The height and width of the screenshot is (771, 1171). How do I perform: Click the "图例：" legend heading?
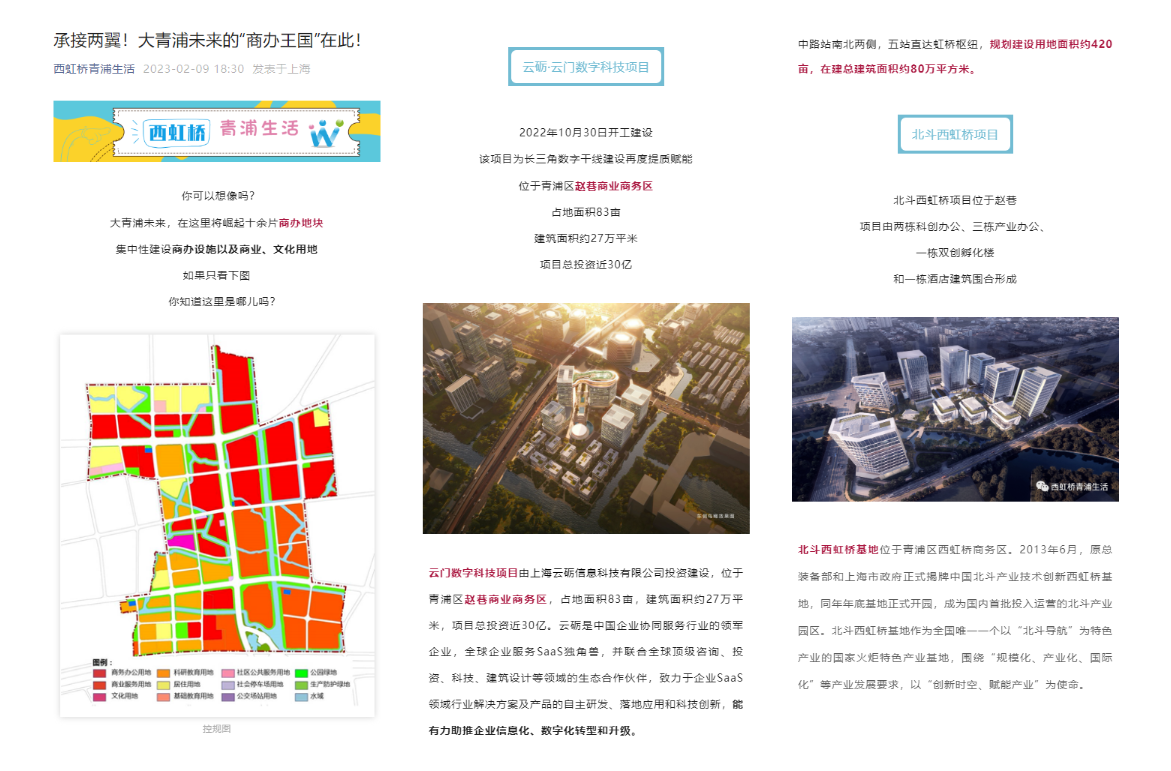(102, 662)
